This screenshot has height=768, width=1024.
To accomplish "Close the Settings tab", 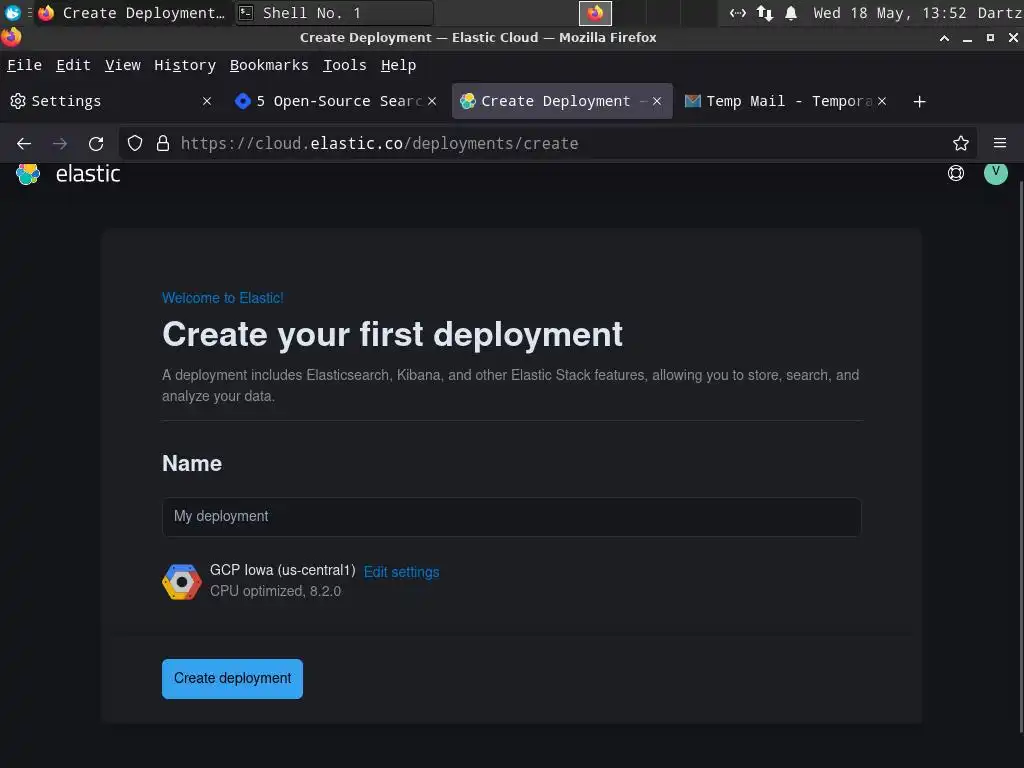I will coord(206,101).
